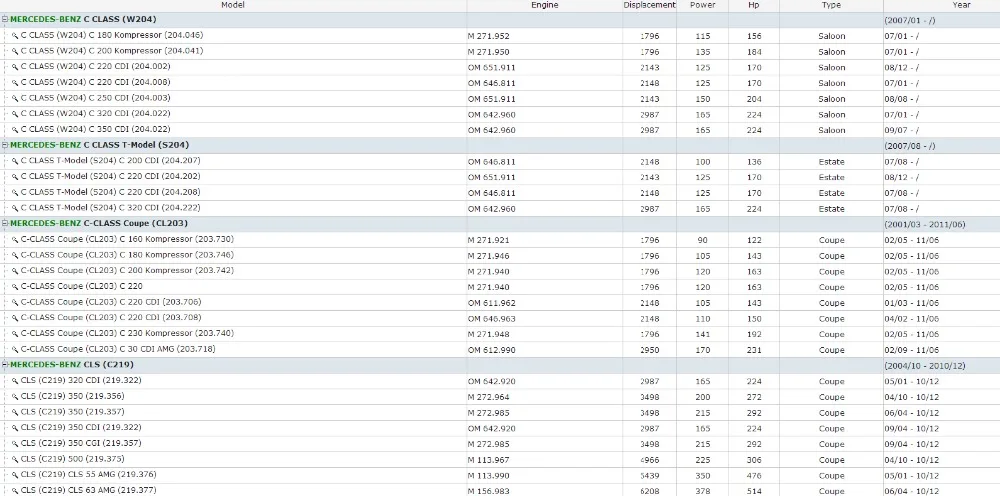
Task: Click magnifier icon for CLS 63 AMG (219.377)
Action: [x=15, y=491]
